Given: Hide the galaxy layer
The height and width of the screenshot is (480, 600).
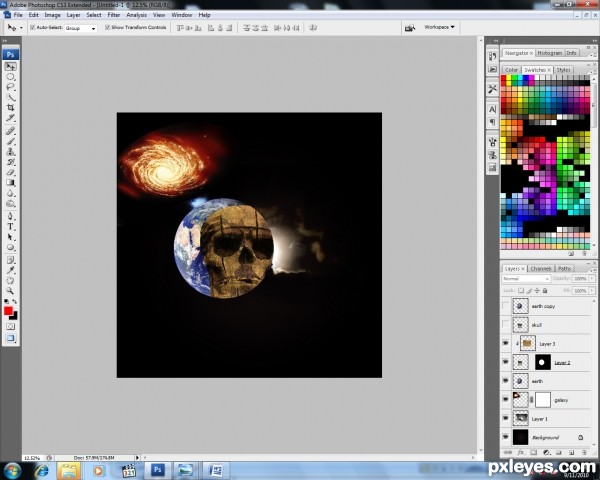Looking at the screenshot, I should [x=505, y=399].
